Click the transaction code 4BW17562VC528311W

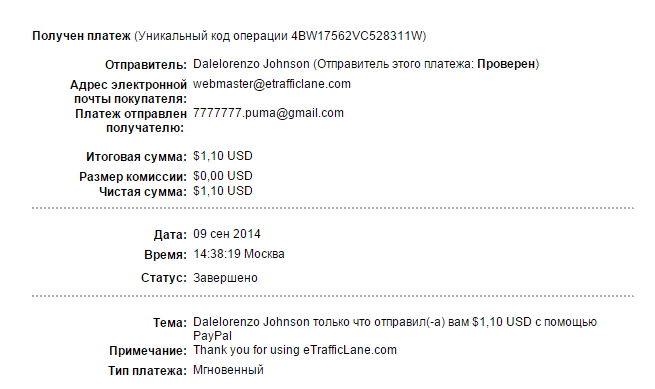coord(357,36)
